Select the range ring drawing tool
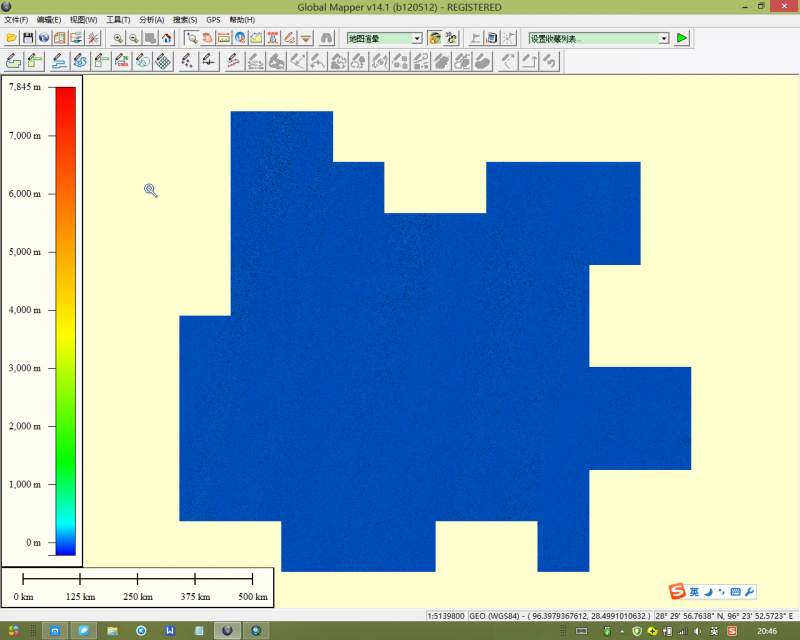 pos(143,62)
